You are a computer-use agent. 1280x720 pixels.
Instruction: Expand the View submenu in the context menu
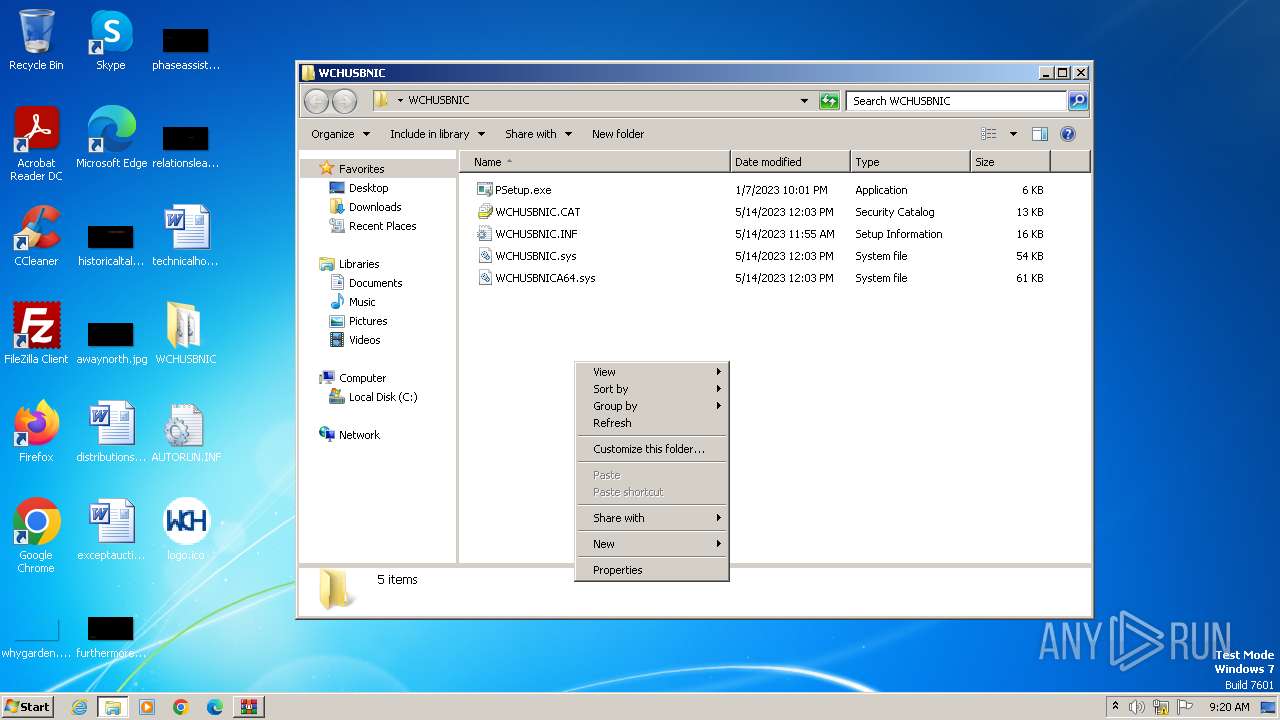652,372
